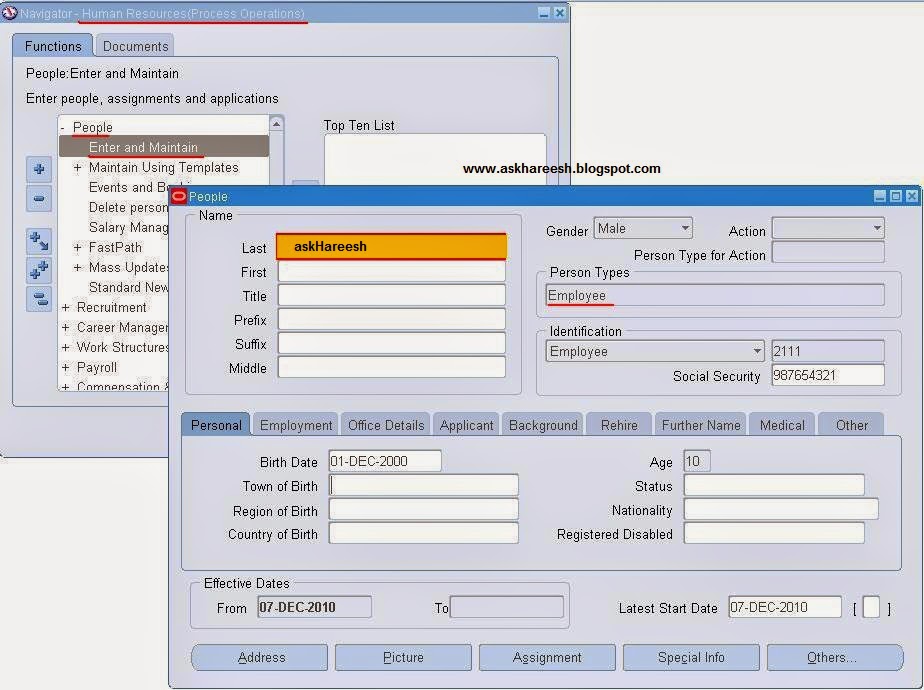Viewport: 924px width, 690px height.
Task: Open the Further Name tab
Action: tap(701, 425)
